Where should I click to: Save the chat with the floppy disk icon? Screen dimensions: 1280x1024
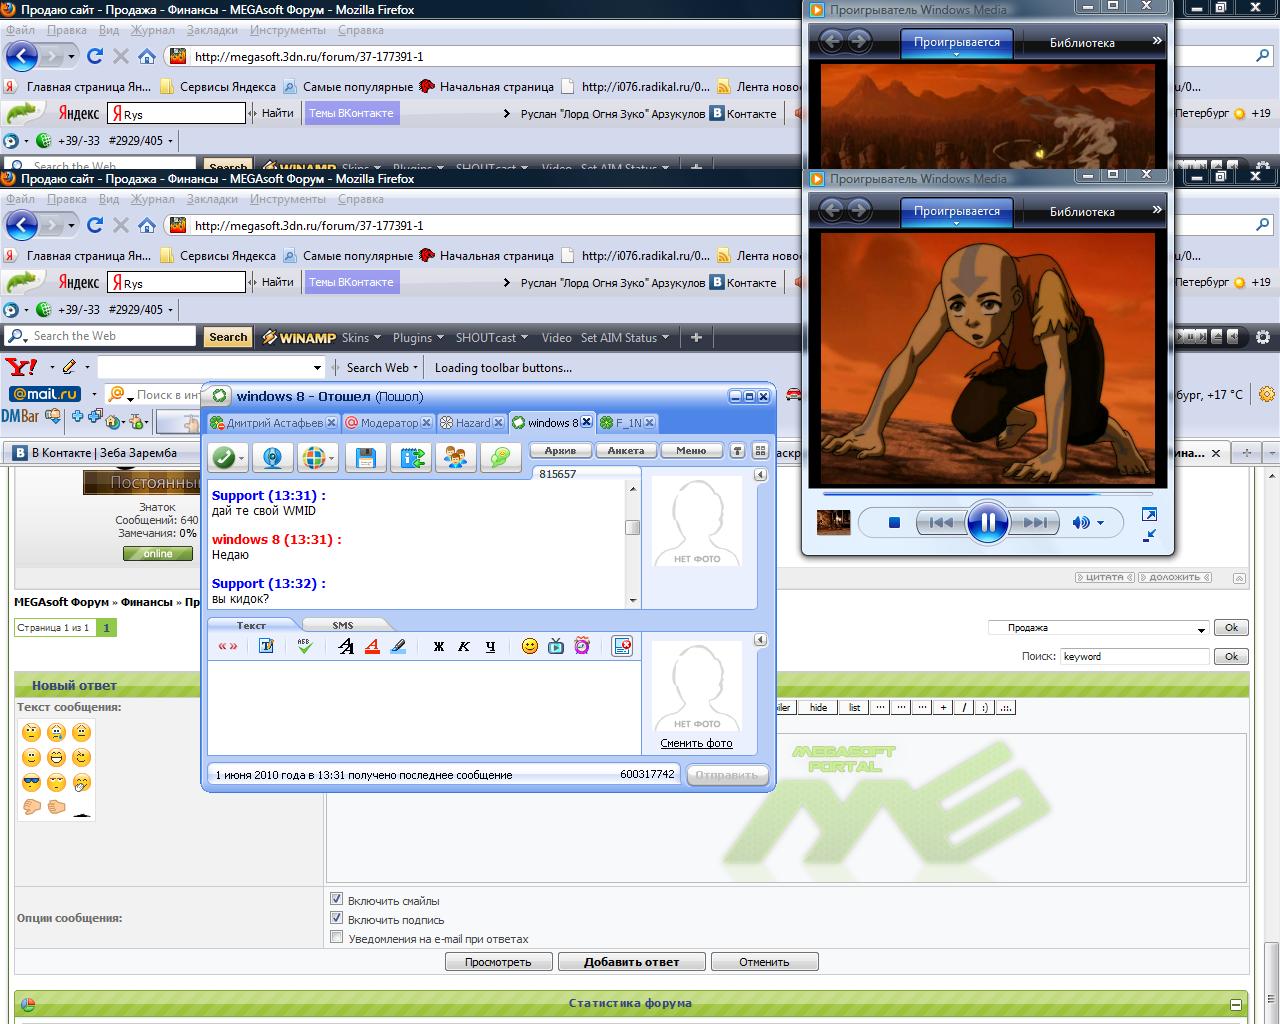pyautogui.click(x=365, y=458)
